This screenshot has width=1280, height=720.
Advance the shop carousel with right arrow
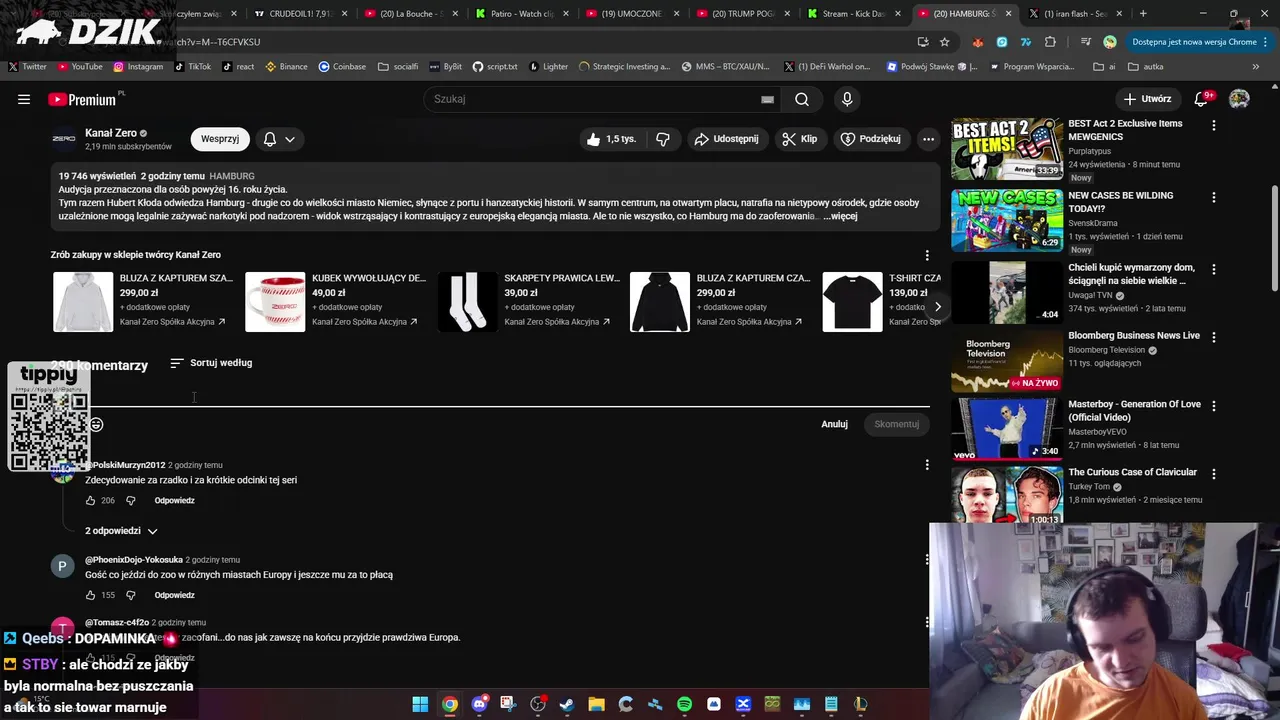click(x=937, y=307)
